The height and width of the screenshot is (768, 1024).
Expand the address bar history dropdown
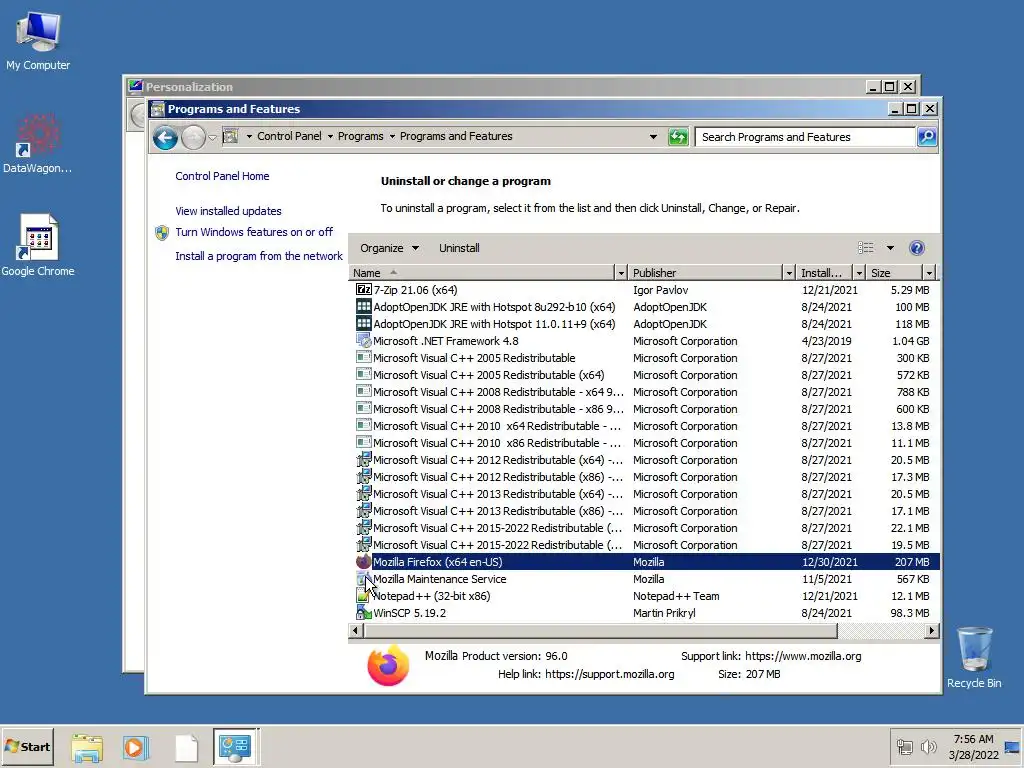click(x=653, y=136)
